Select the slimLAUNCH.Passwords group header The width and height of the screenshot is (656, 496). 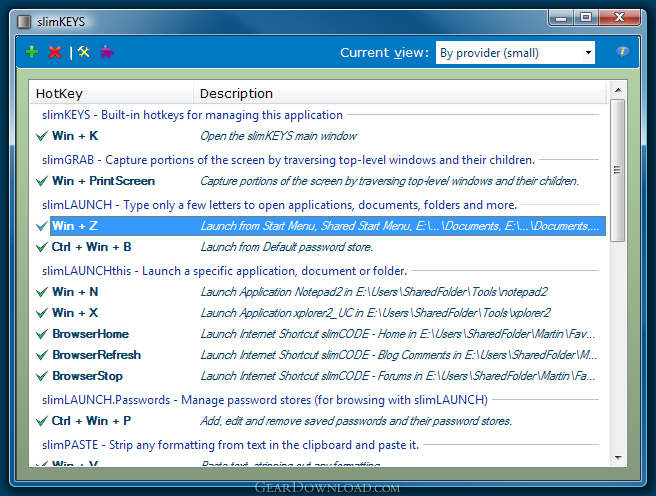265,400
